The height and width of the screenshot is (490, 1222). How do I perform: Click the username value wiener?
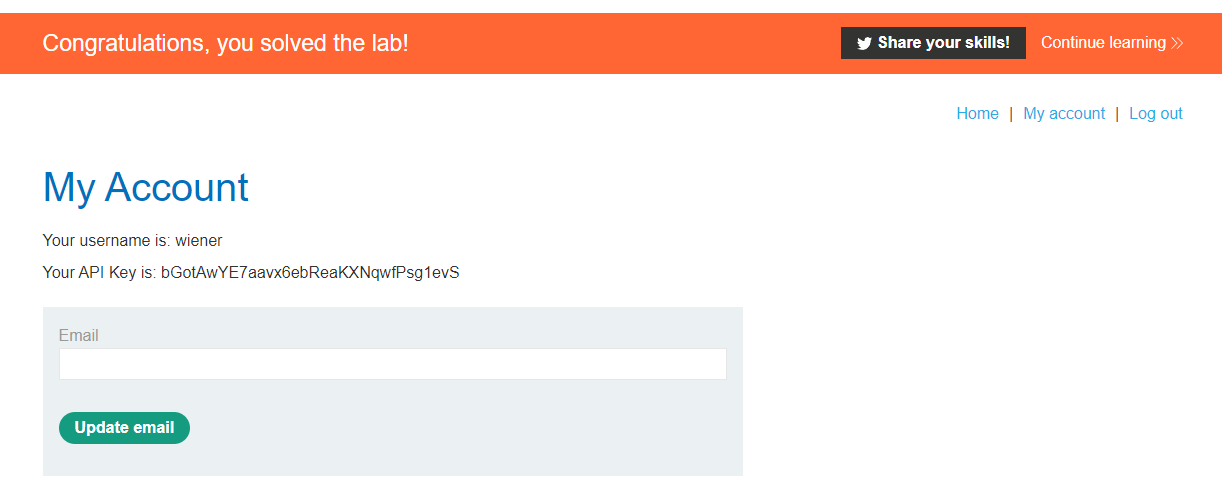tap(199, 240)
